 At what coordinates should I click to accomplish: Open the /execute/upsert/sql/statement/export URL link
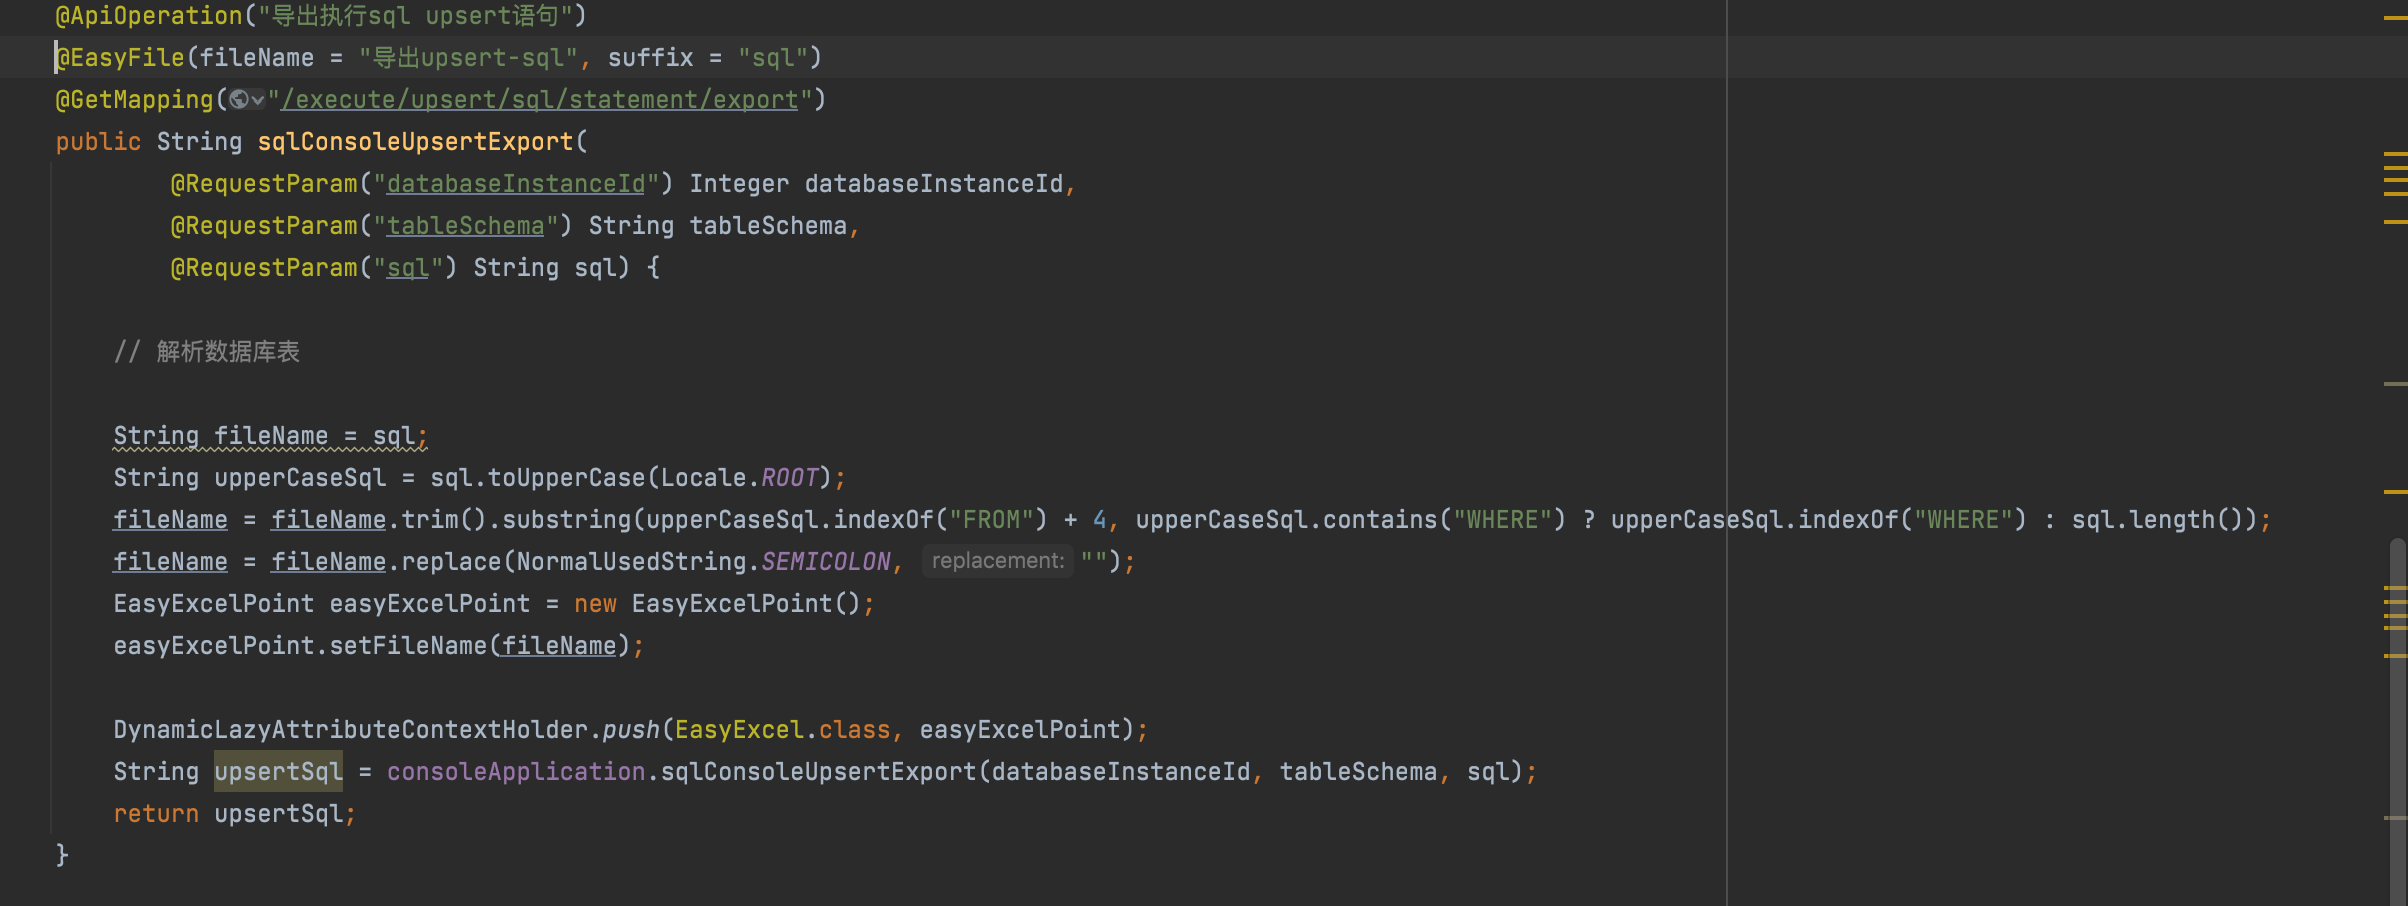539,100
